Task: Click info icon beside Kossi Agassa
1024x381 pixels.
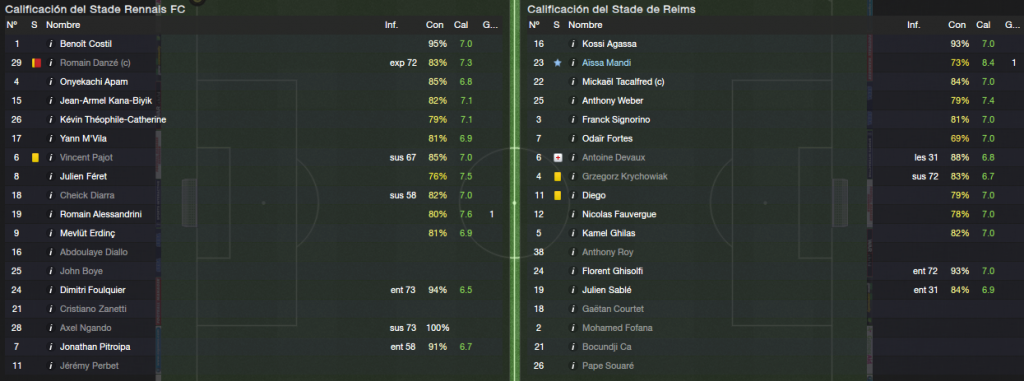Action: [x=573, y=44]
